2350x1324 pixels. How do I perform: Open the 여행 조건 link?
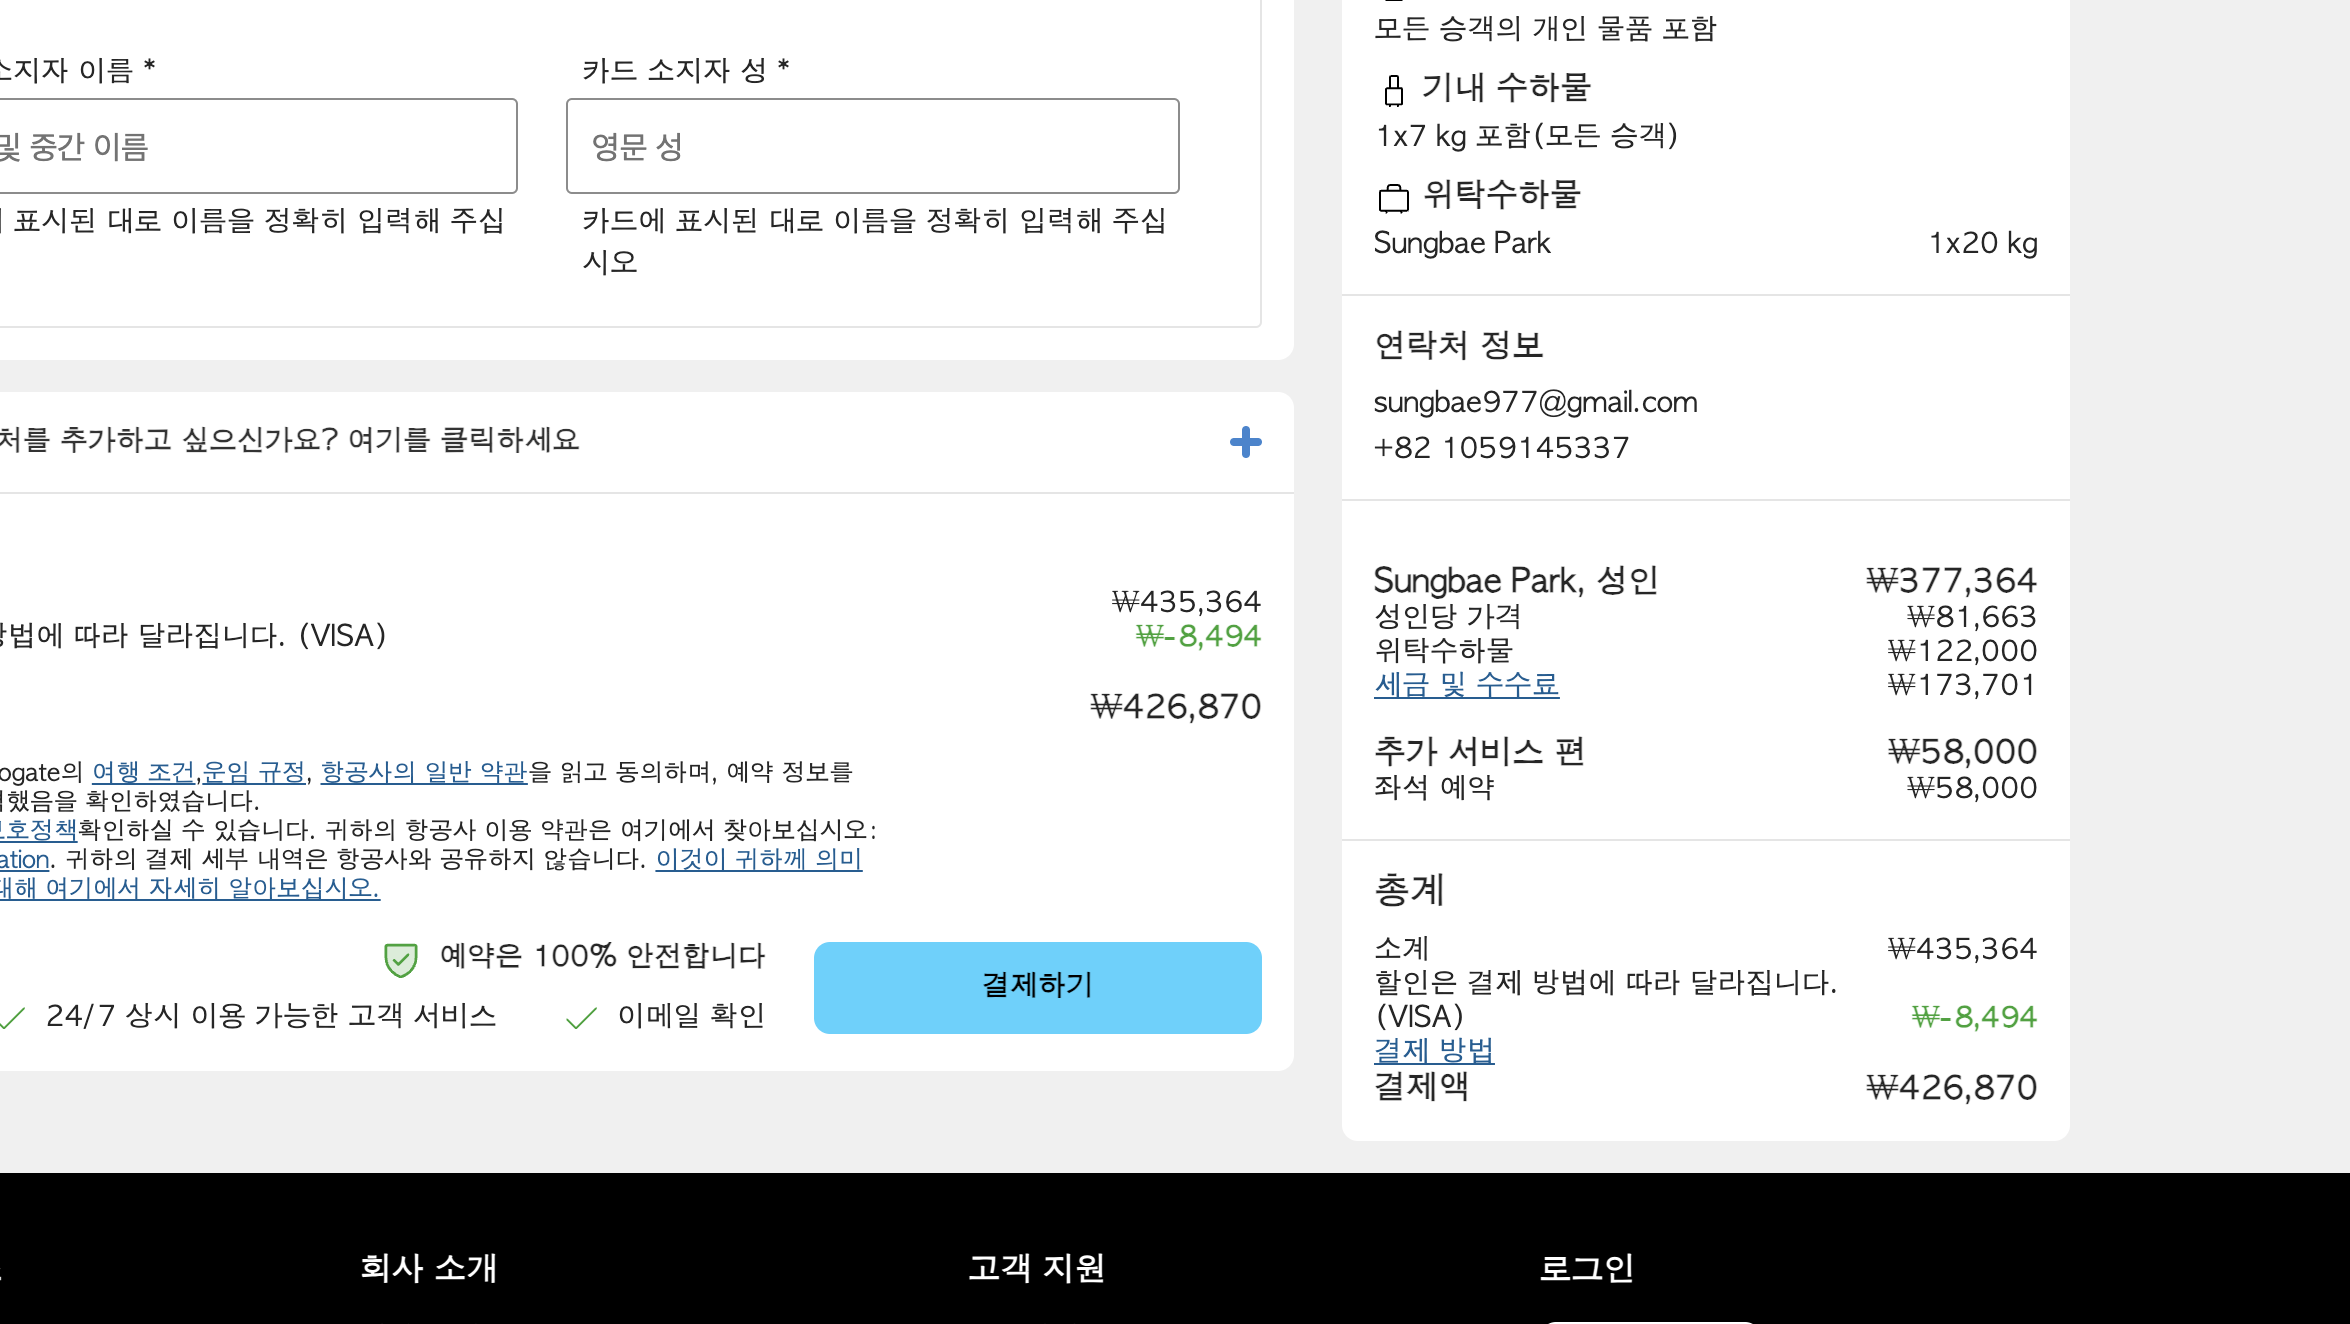click(143, 772)
